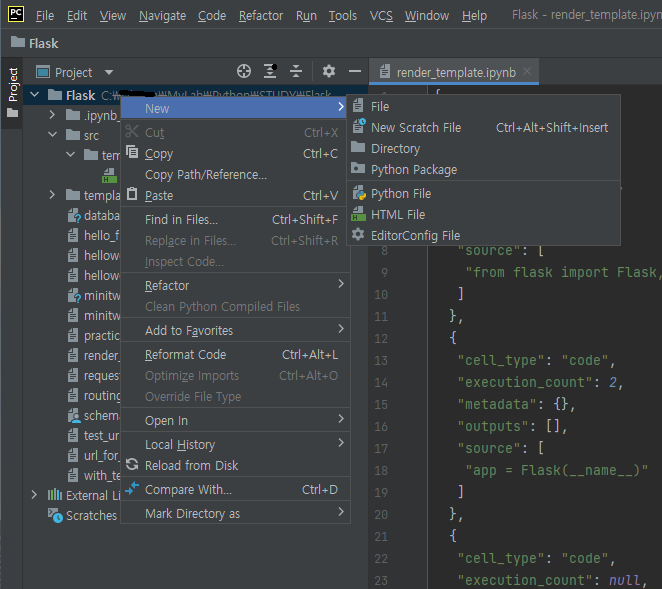Close the render_template.ipynb tab
Viewport: 662px width, 589px height.
pyautogui.click(x=527, y=71)
